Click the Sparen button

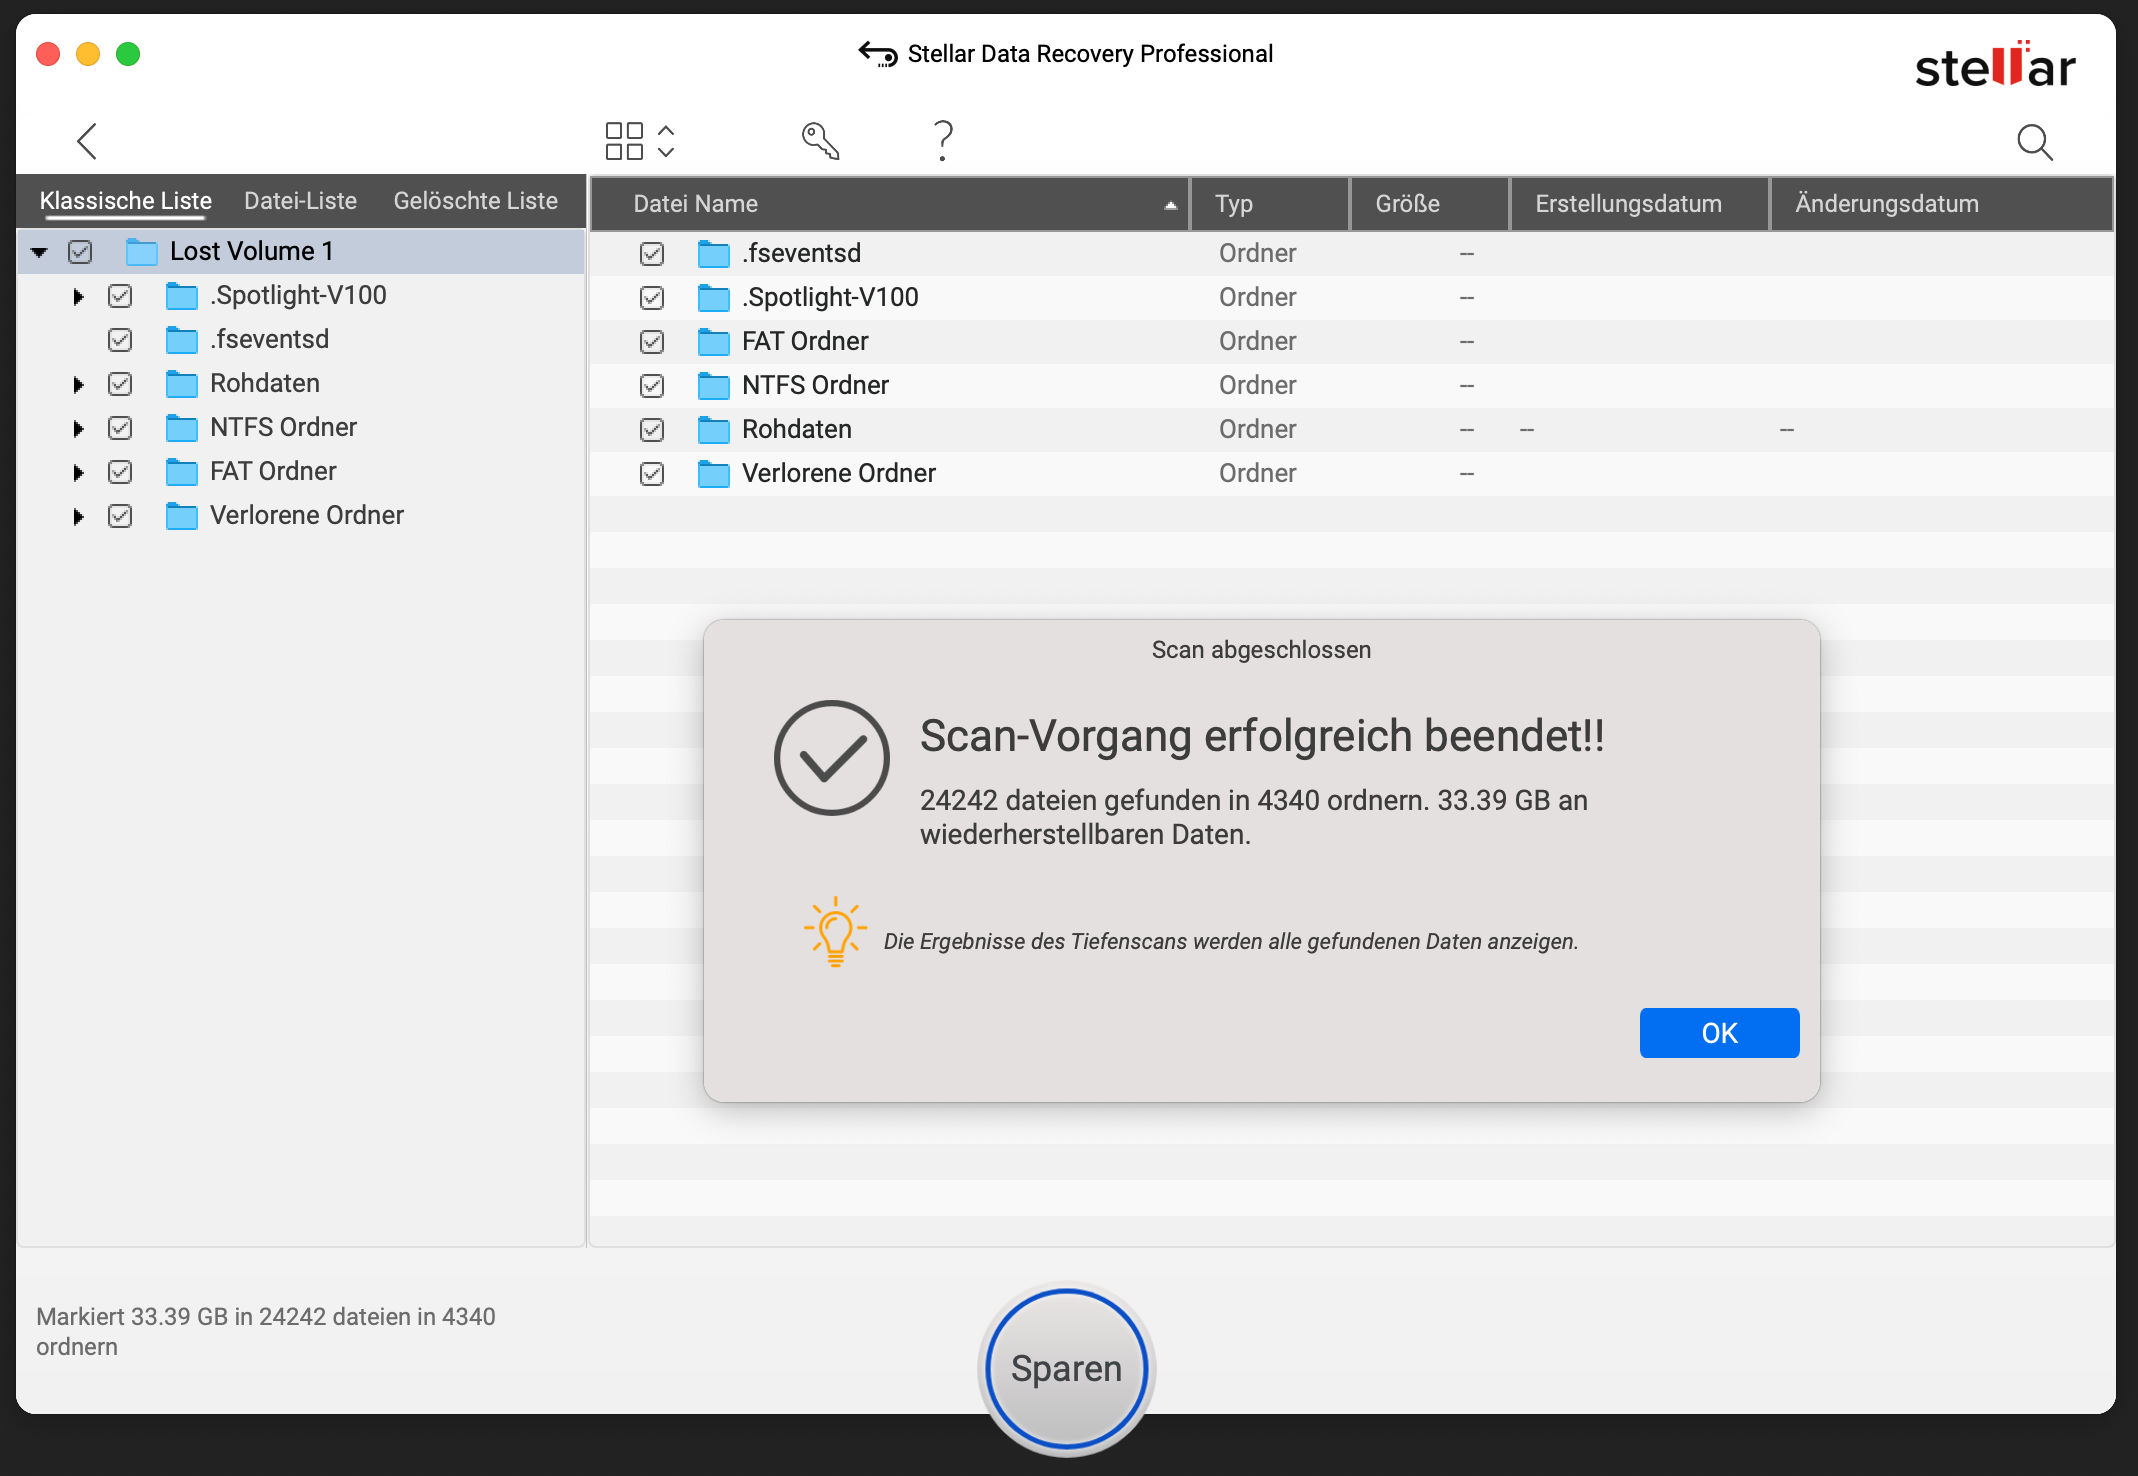[x=1066, y=1368]
